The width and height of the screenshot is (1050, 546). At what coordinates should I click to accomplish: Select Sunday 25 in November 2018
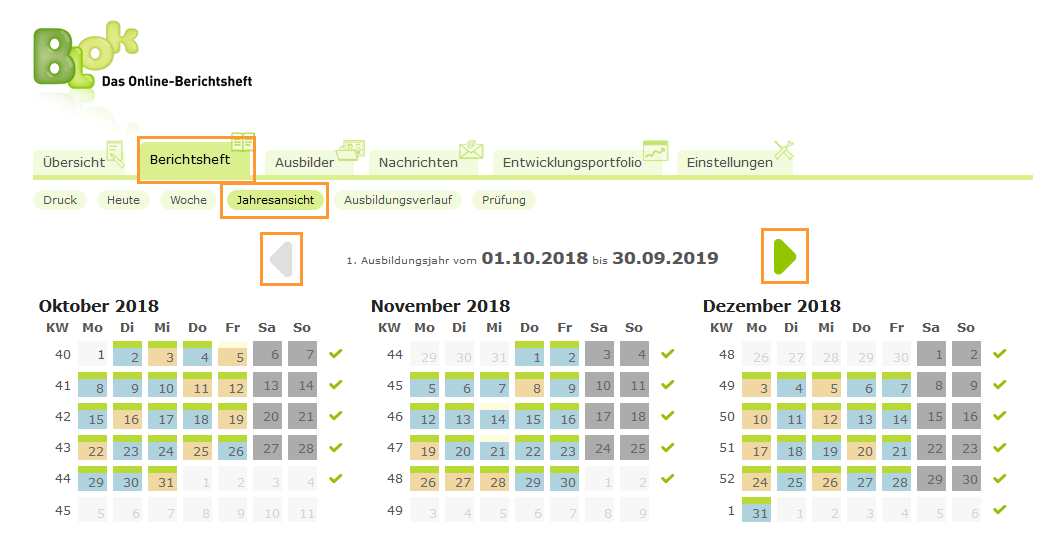tap(634, 448)
